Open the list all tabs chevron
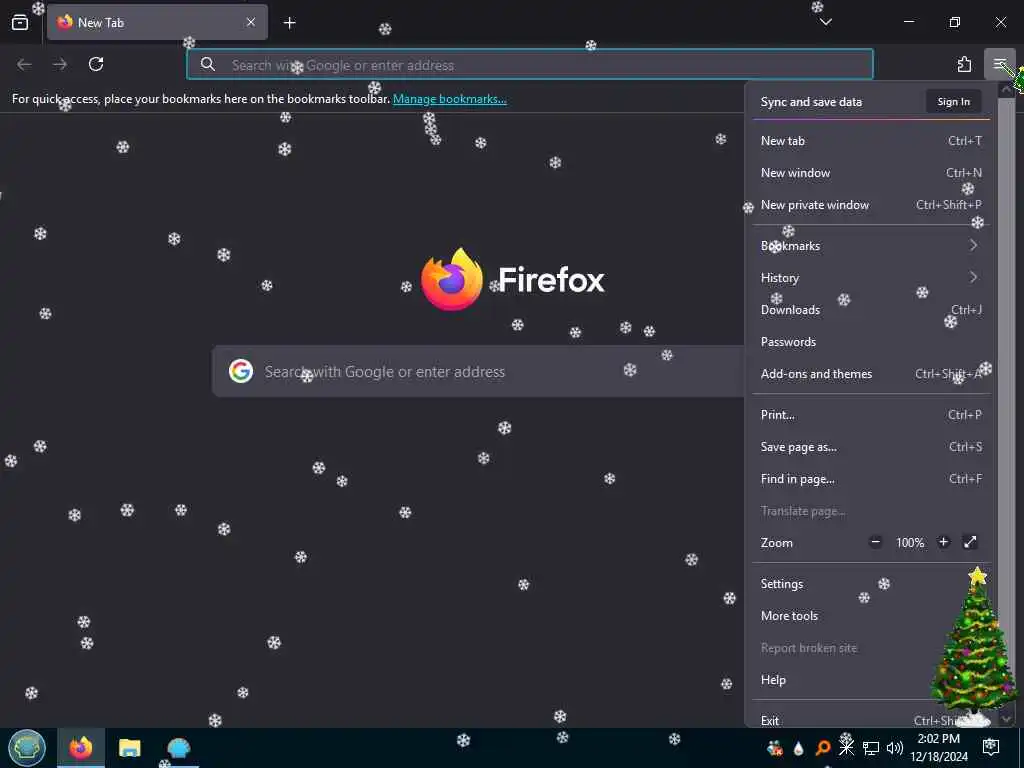 click(825, 22)
